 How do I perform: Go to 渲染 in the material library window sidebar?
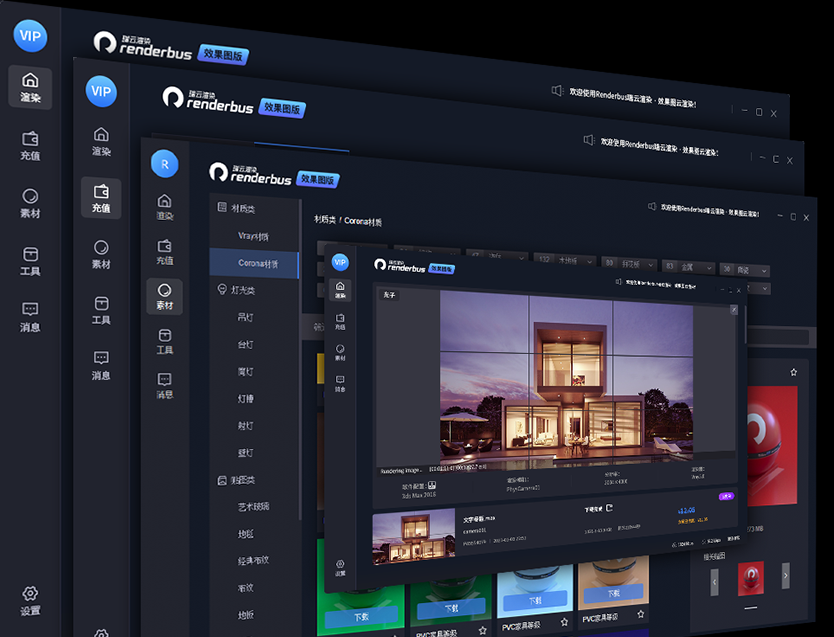[x=165, y=207]
